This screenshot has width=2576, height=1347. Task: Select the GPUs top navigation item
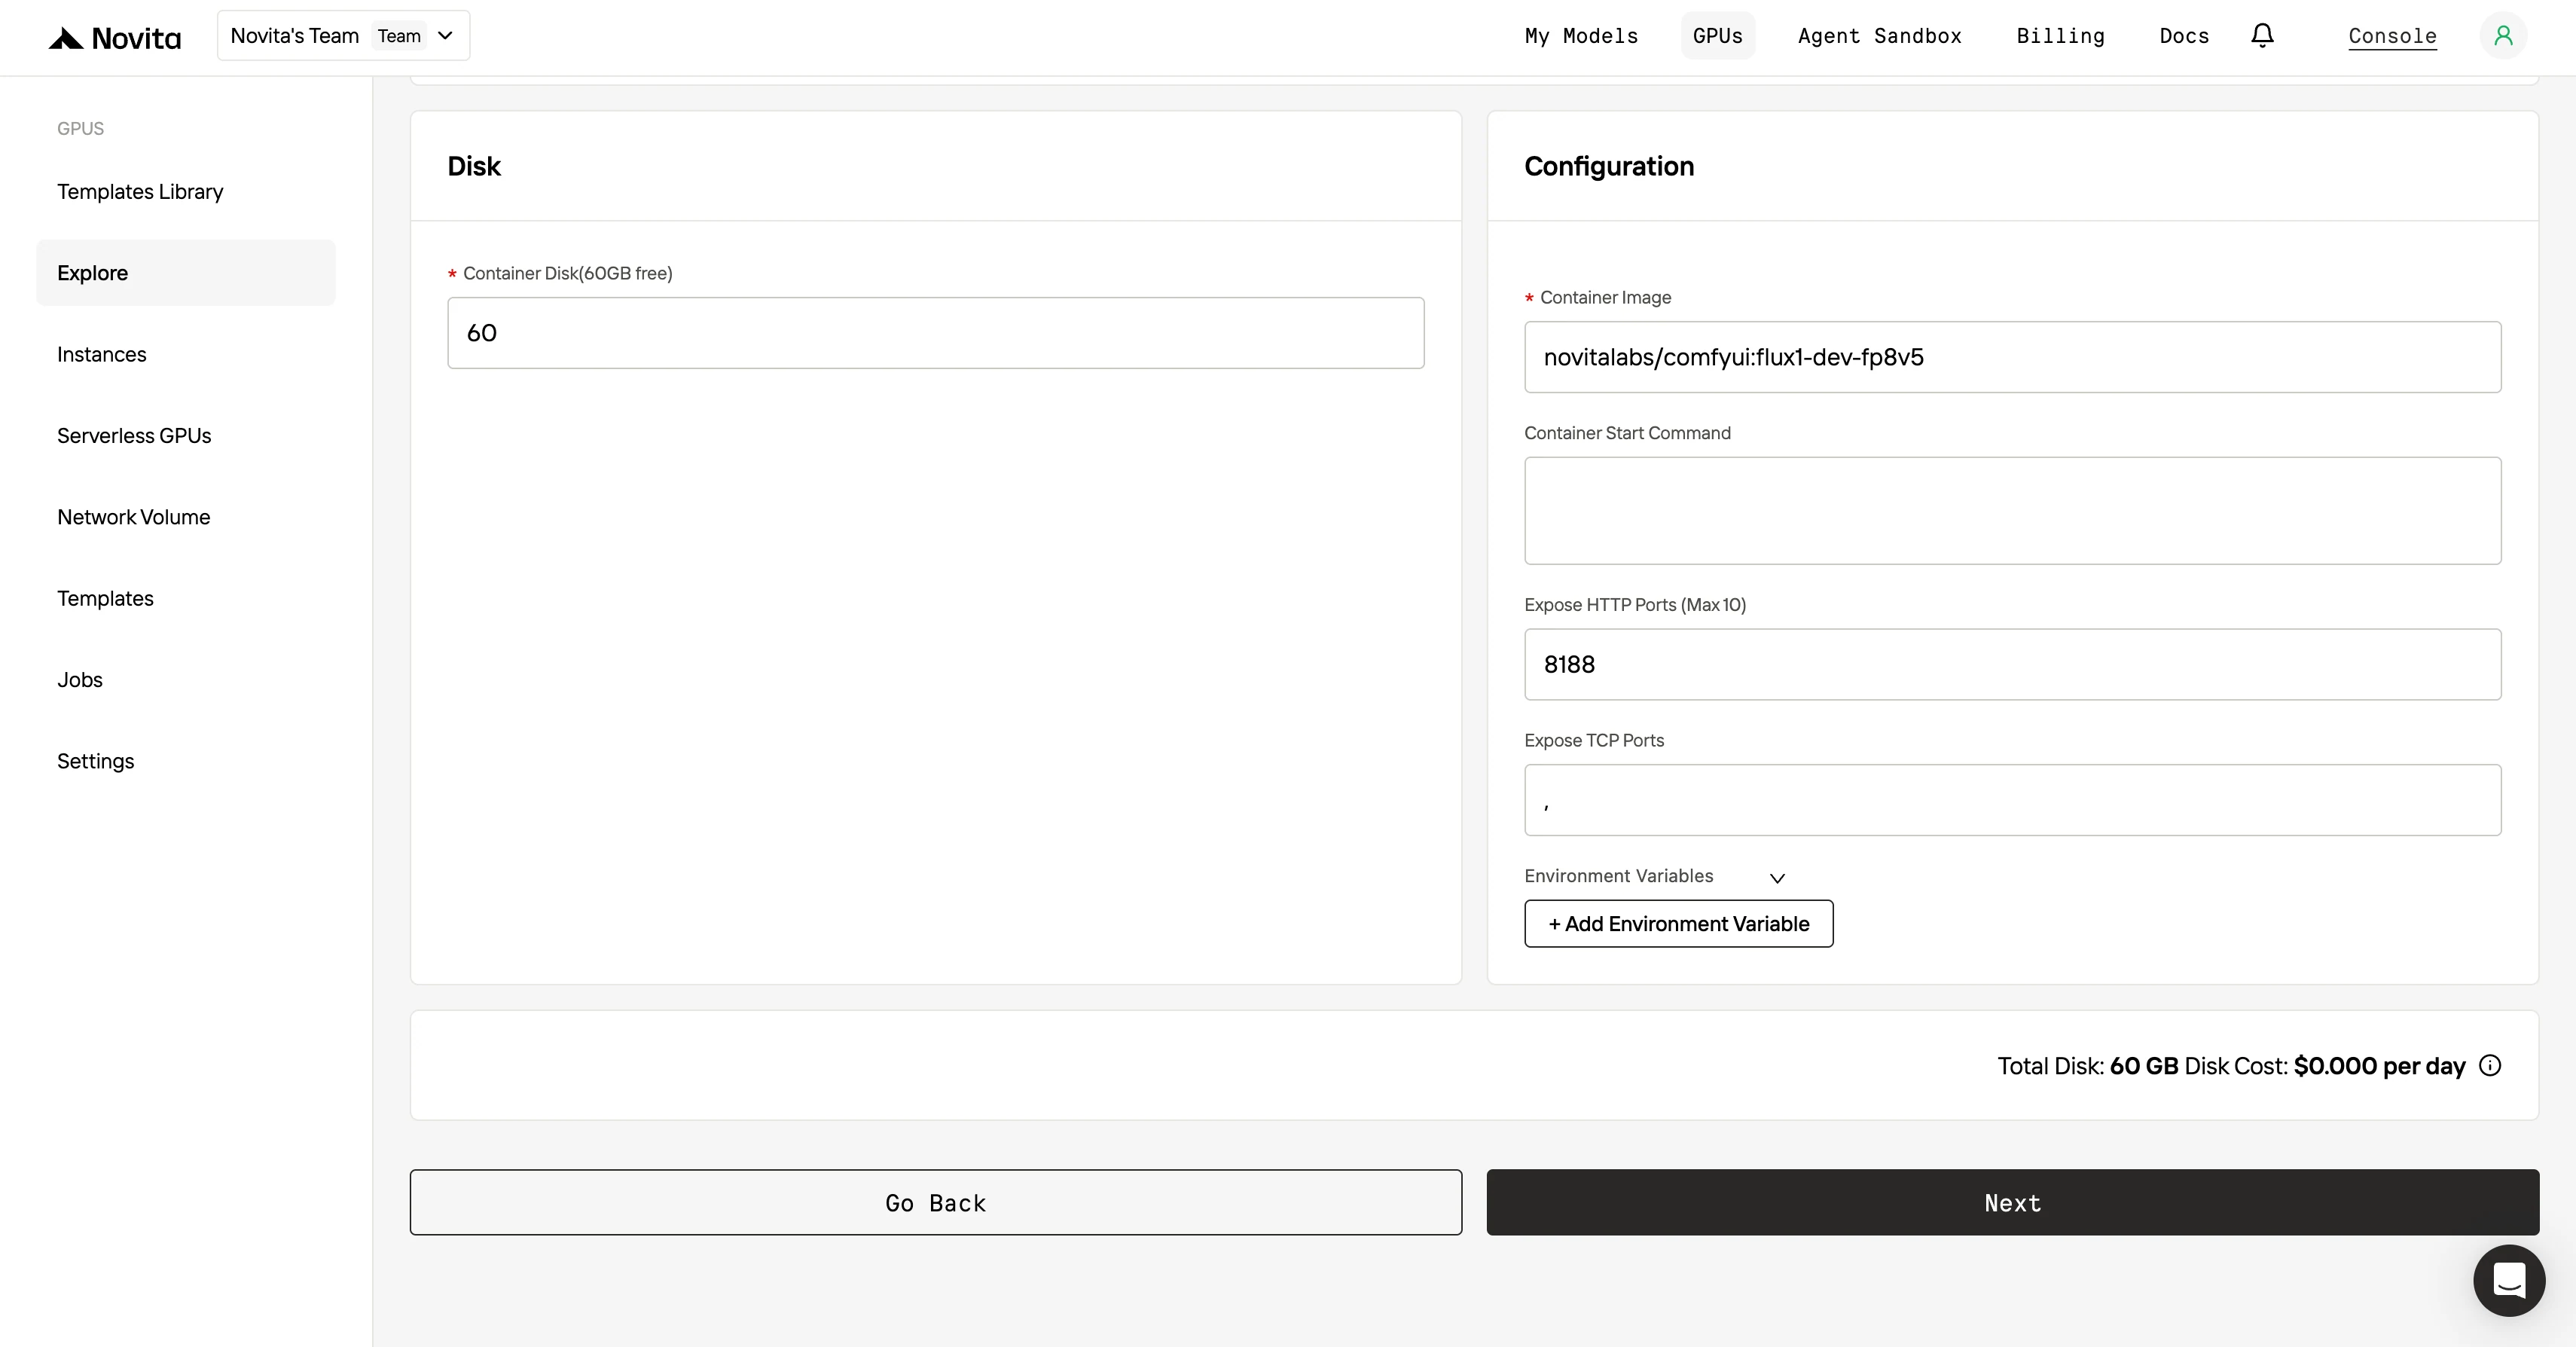1717,36
